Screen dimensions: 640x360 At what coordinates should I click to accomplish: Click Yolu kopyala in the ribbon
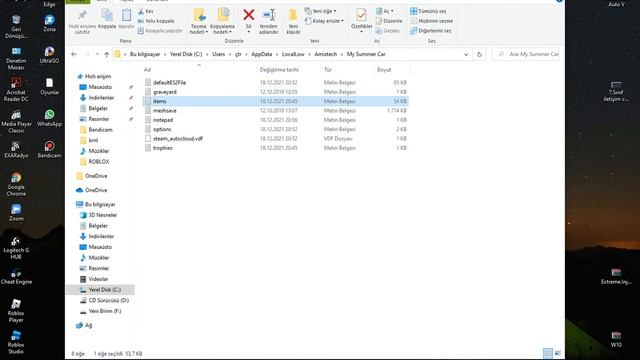coord(156,21)
